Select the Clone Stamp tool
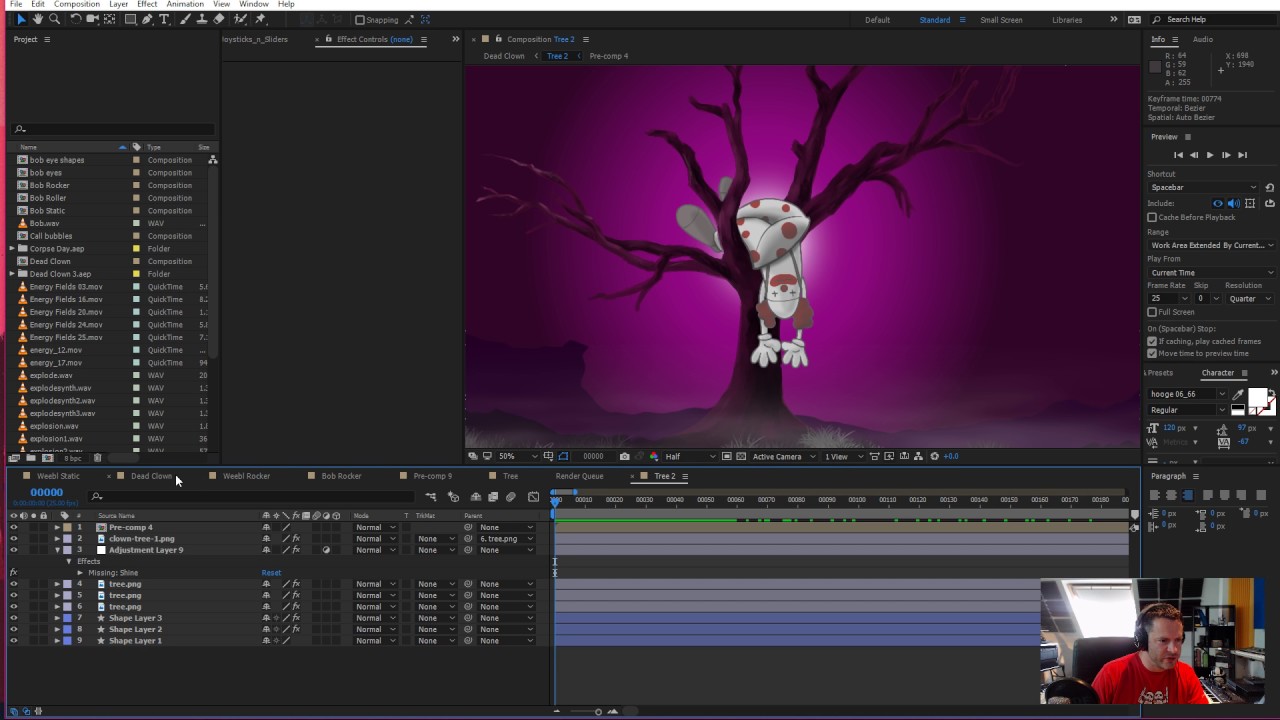The width and height of the screenshot is (1280, 720). [201, 19]
